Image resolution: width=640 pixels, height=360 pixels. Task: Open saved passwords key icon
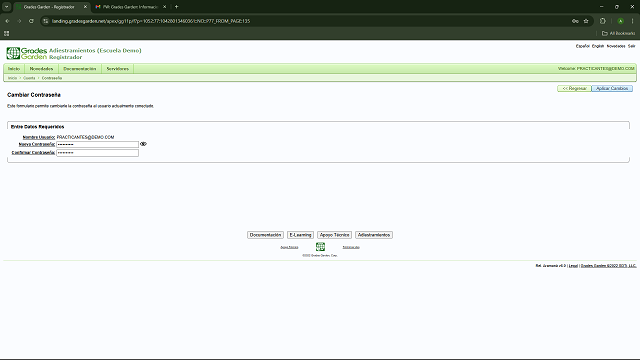pyautogui.click(x=575, y=21)
